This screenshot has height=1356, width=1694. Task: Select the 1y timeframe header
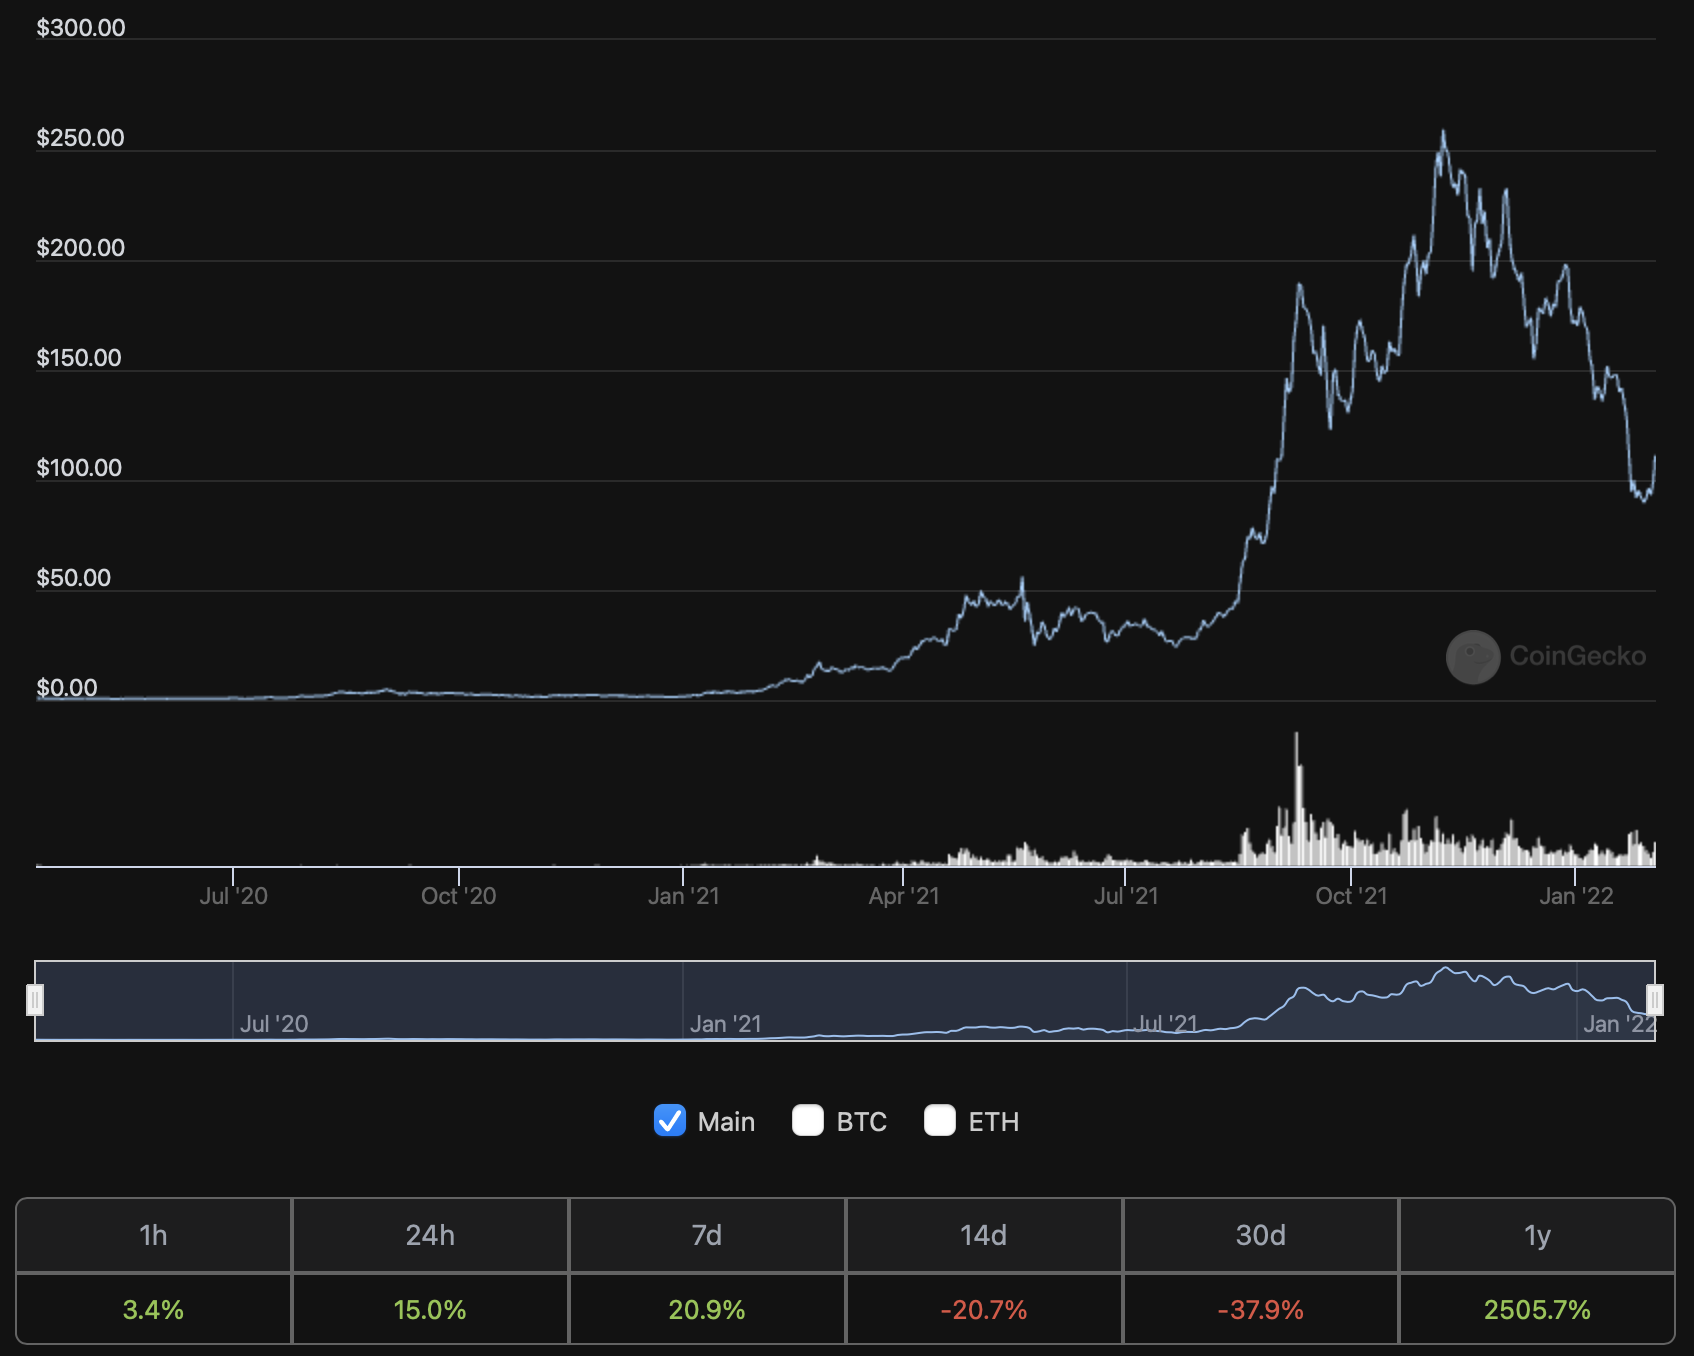(x=1538, y=1236)
